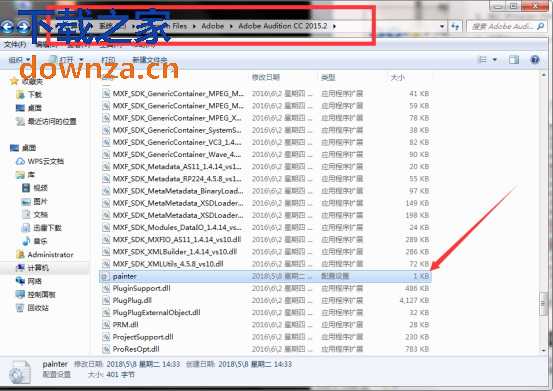The image size is (553, 391).
Task: Toggle the preview pane icon
Action: pos(514,60)
